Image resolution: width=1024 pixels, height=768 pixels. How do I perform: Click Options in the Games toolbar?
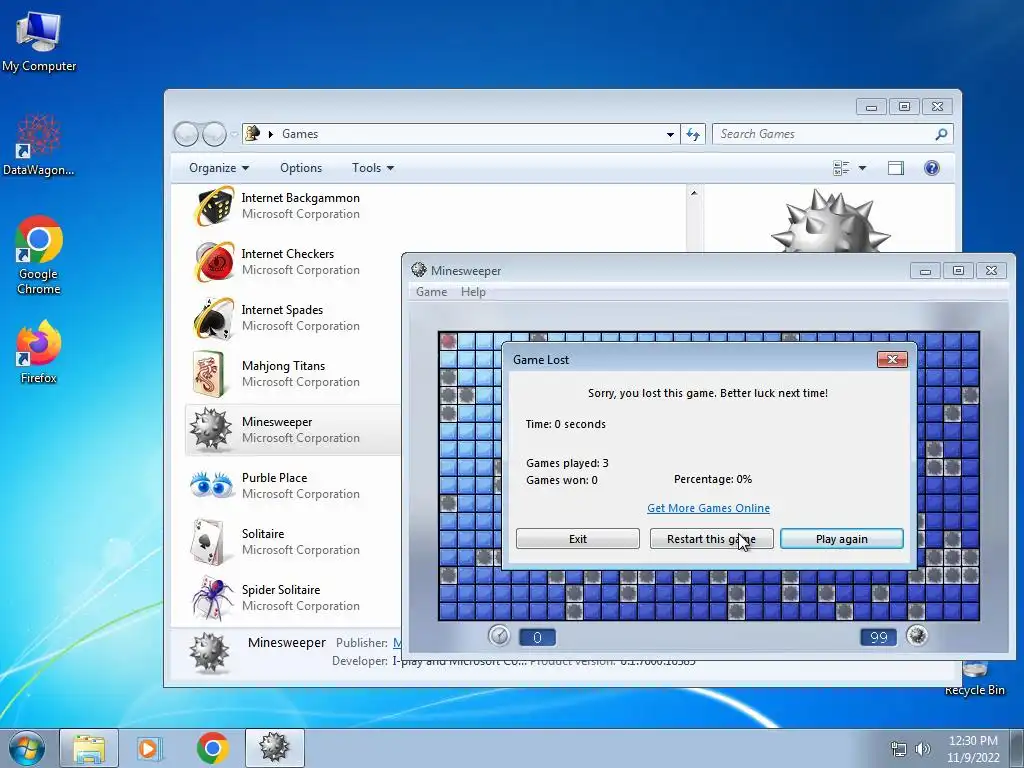[301, 168]
